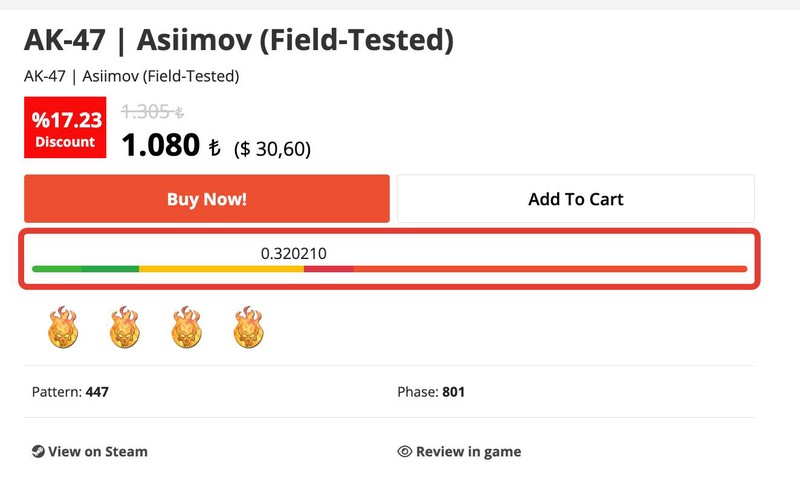This screenshot has width=800, height=483.
Task: Click the first flaming skull sticker
Action: click(62, 327)
